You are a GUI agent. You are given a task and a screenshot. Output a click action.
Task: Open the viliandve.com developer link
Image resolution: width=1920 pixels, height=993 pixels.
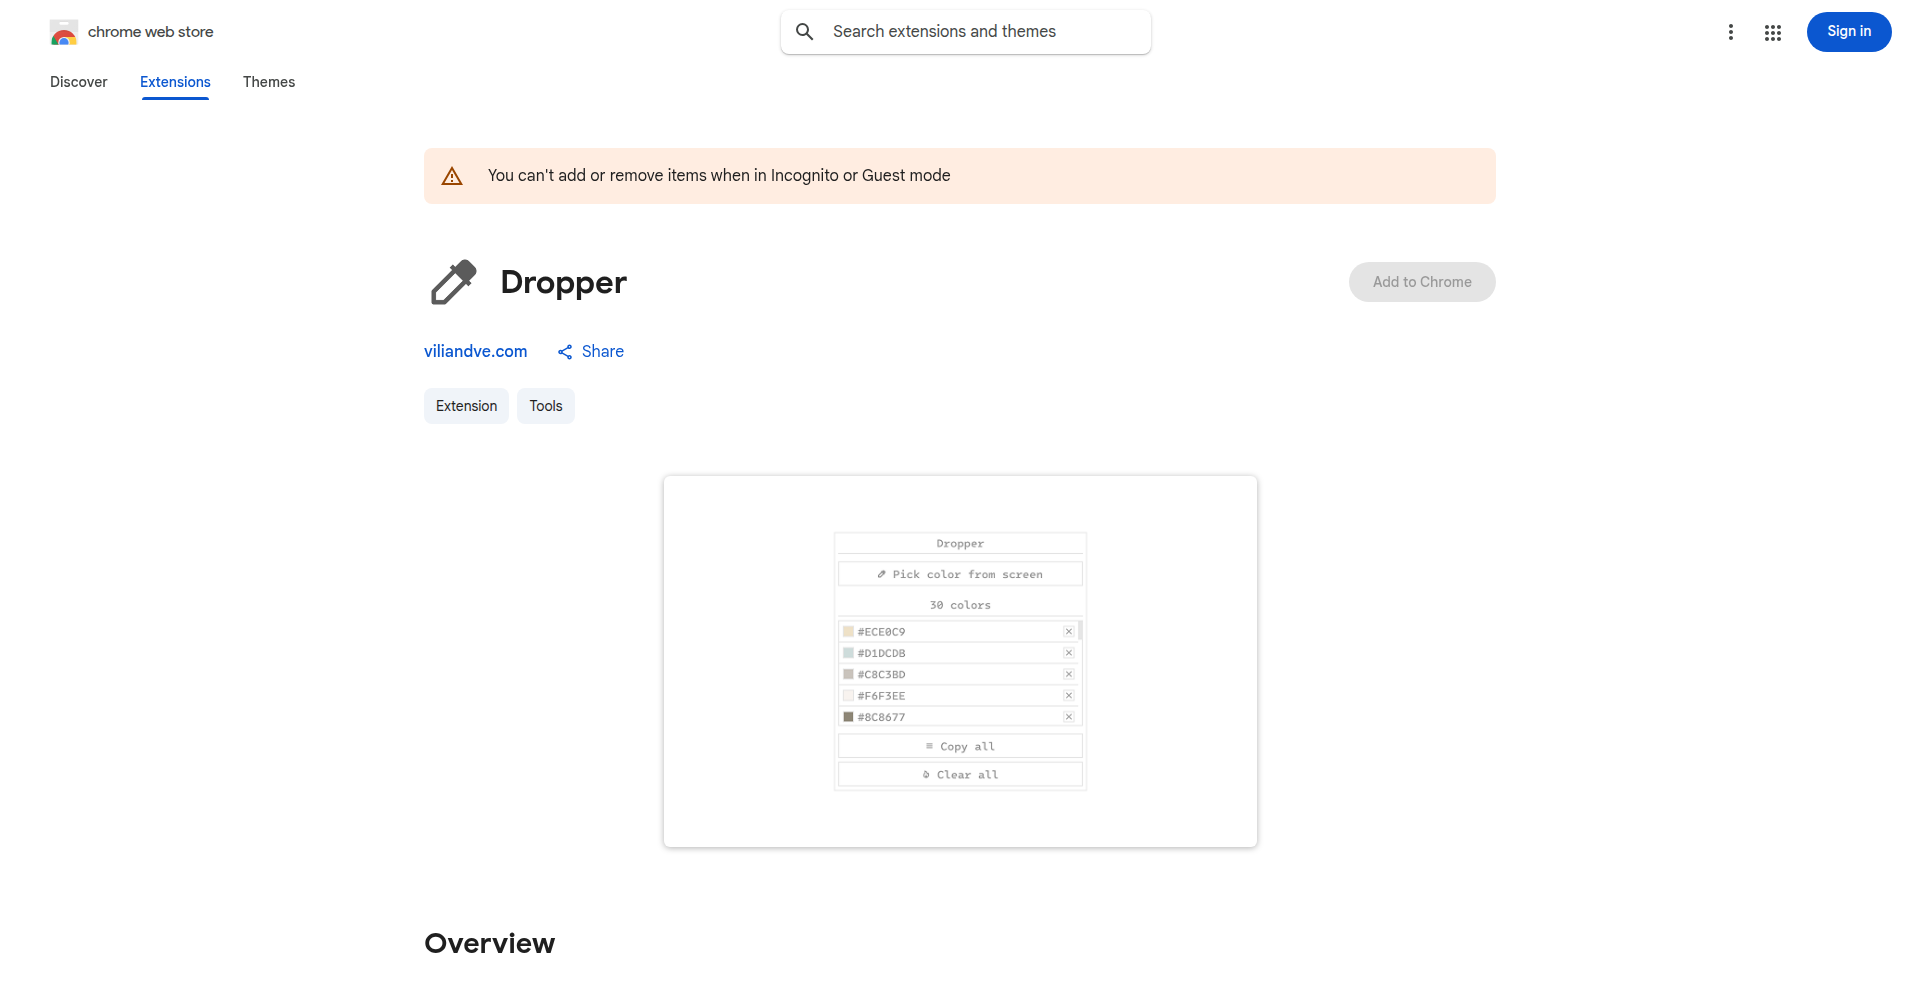(475, 352)
